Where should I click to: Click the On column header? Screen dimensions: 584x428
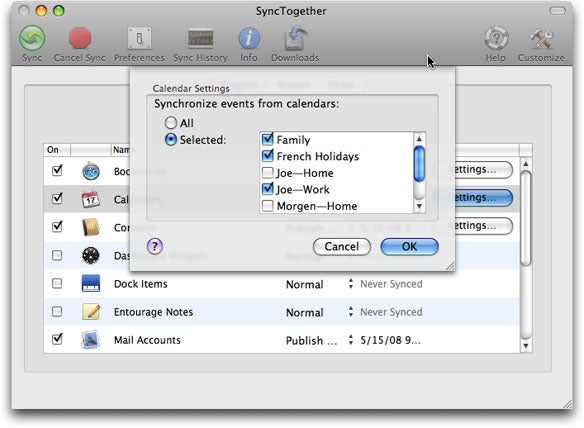(x=57, y=150)
